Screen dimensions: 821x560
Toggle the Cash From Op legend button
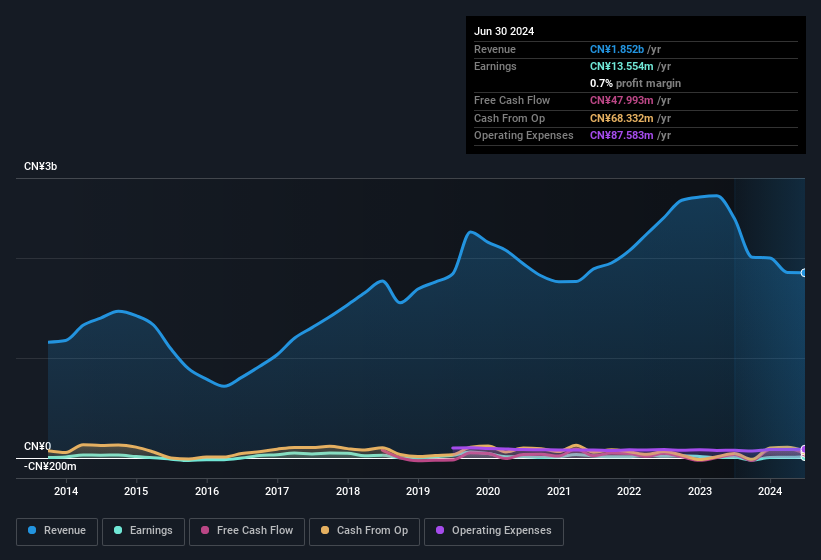coord(364,531)
